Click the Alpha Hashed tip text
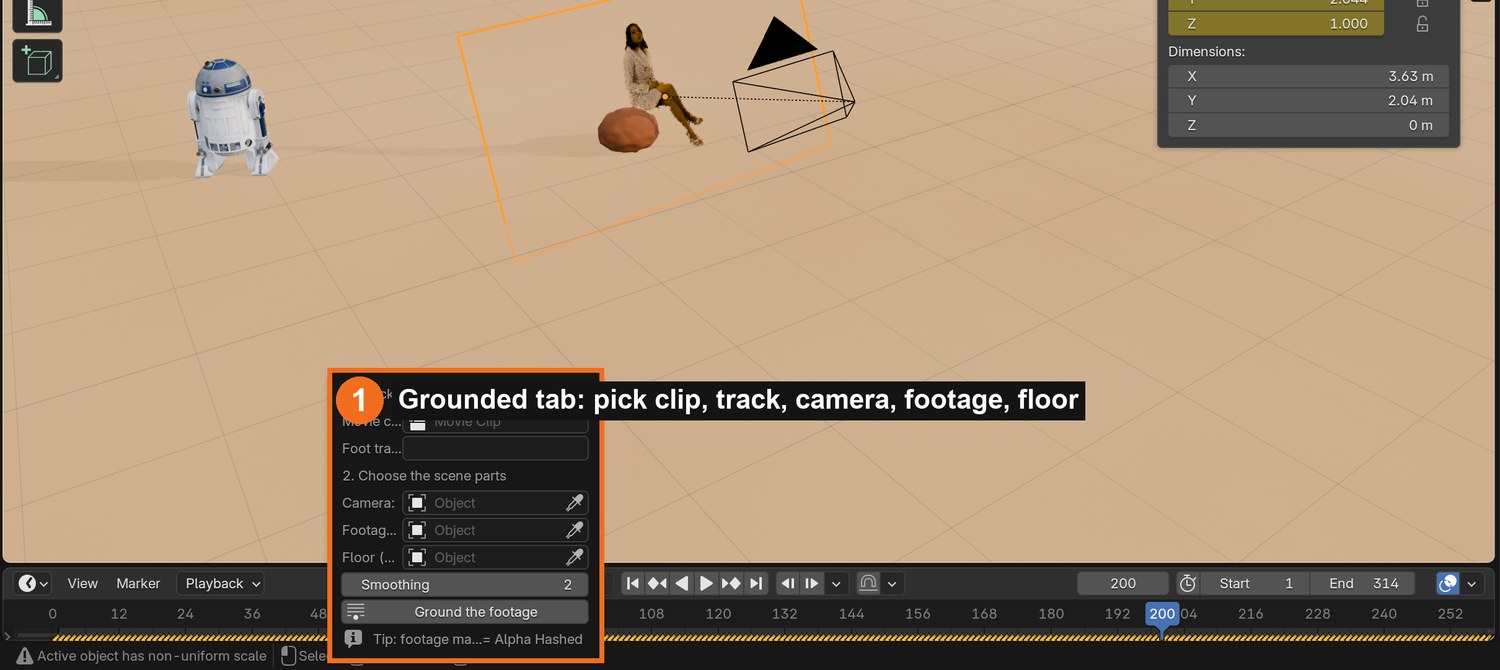 [477, 639]
